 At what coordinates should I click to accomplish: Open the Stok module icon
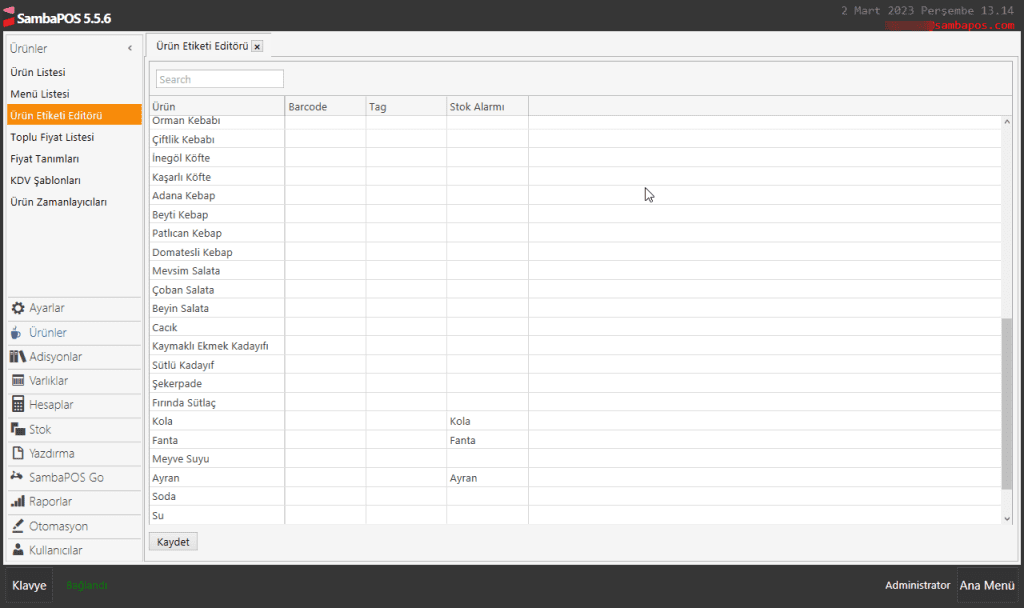18,429
